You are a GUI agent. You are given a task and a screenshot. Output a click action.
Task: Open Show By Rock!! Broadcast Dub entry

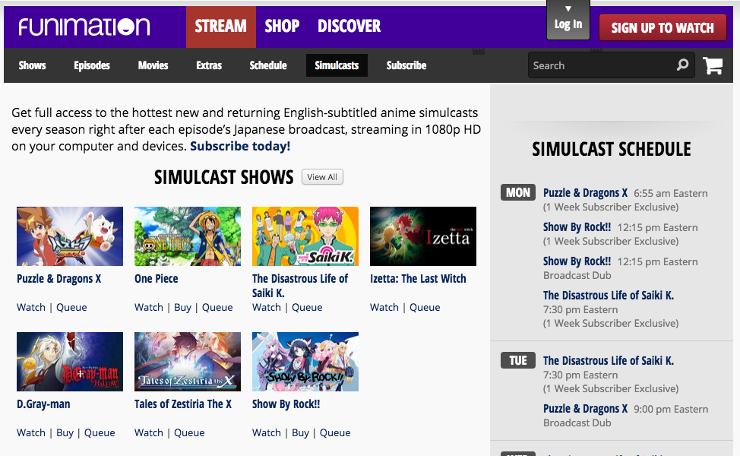[577, 261]
